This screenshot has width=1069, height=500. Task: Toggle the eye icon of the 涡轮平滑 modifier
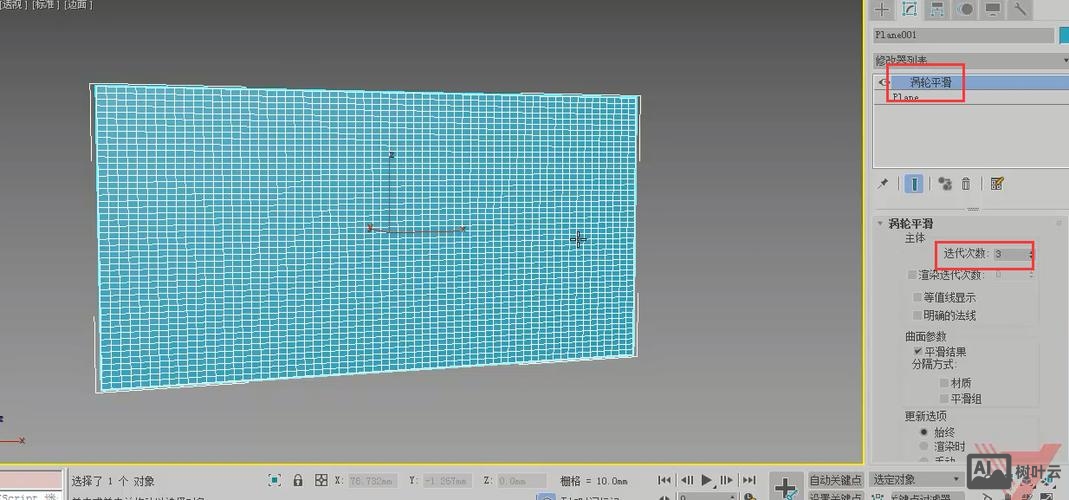click(884, 83)
